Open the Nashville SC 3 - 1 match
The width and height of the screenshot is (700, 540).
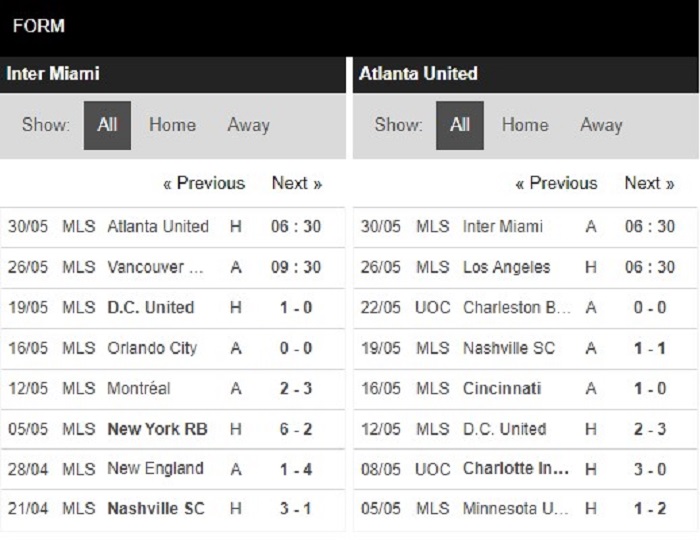coord(172,509)
